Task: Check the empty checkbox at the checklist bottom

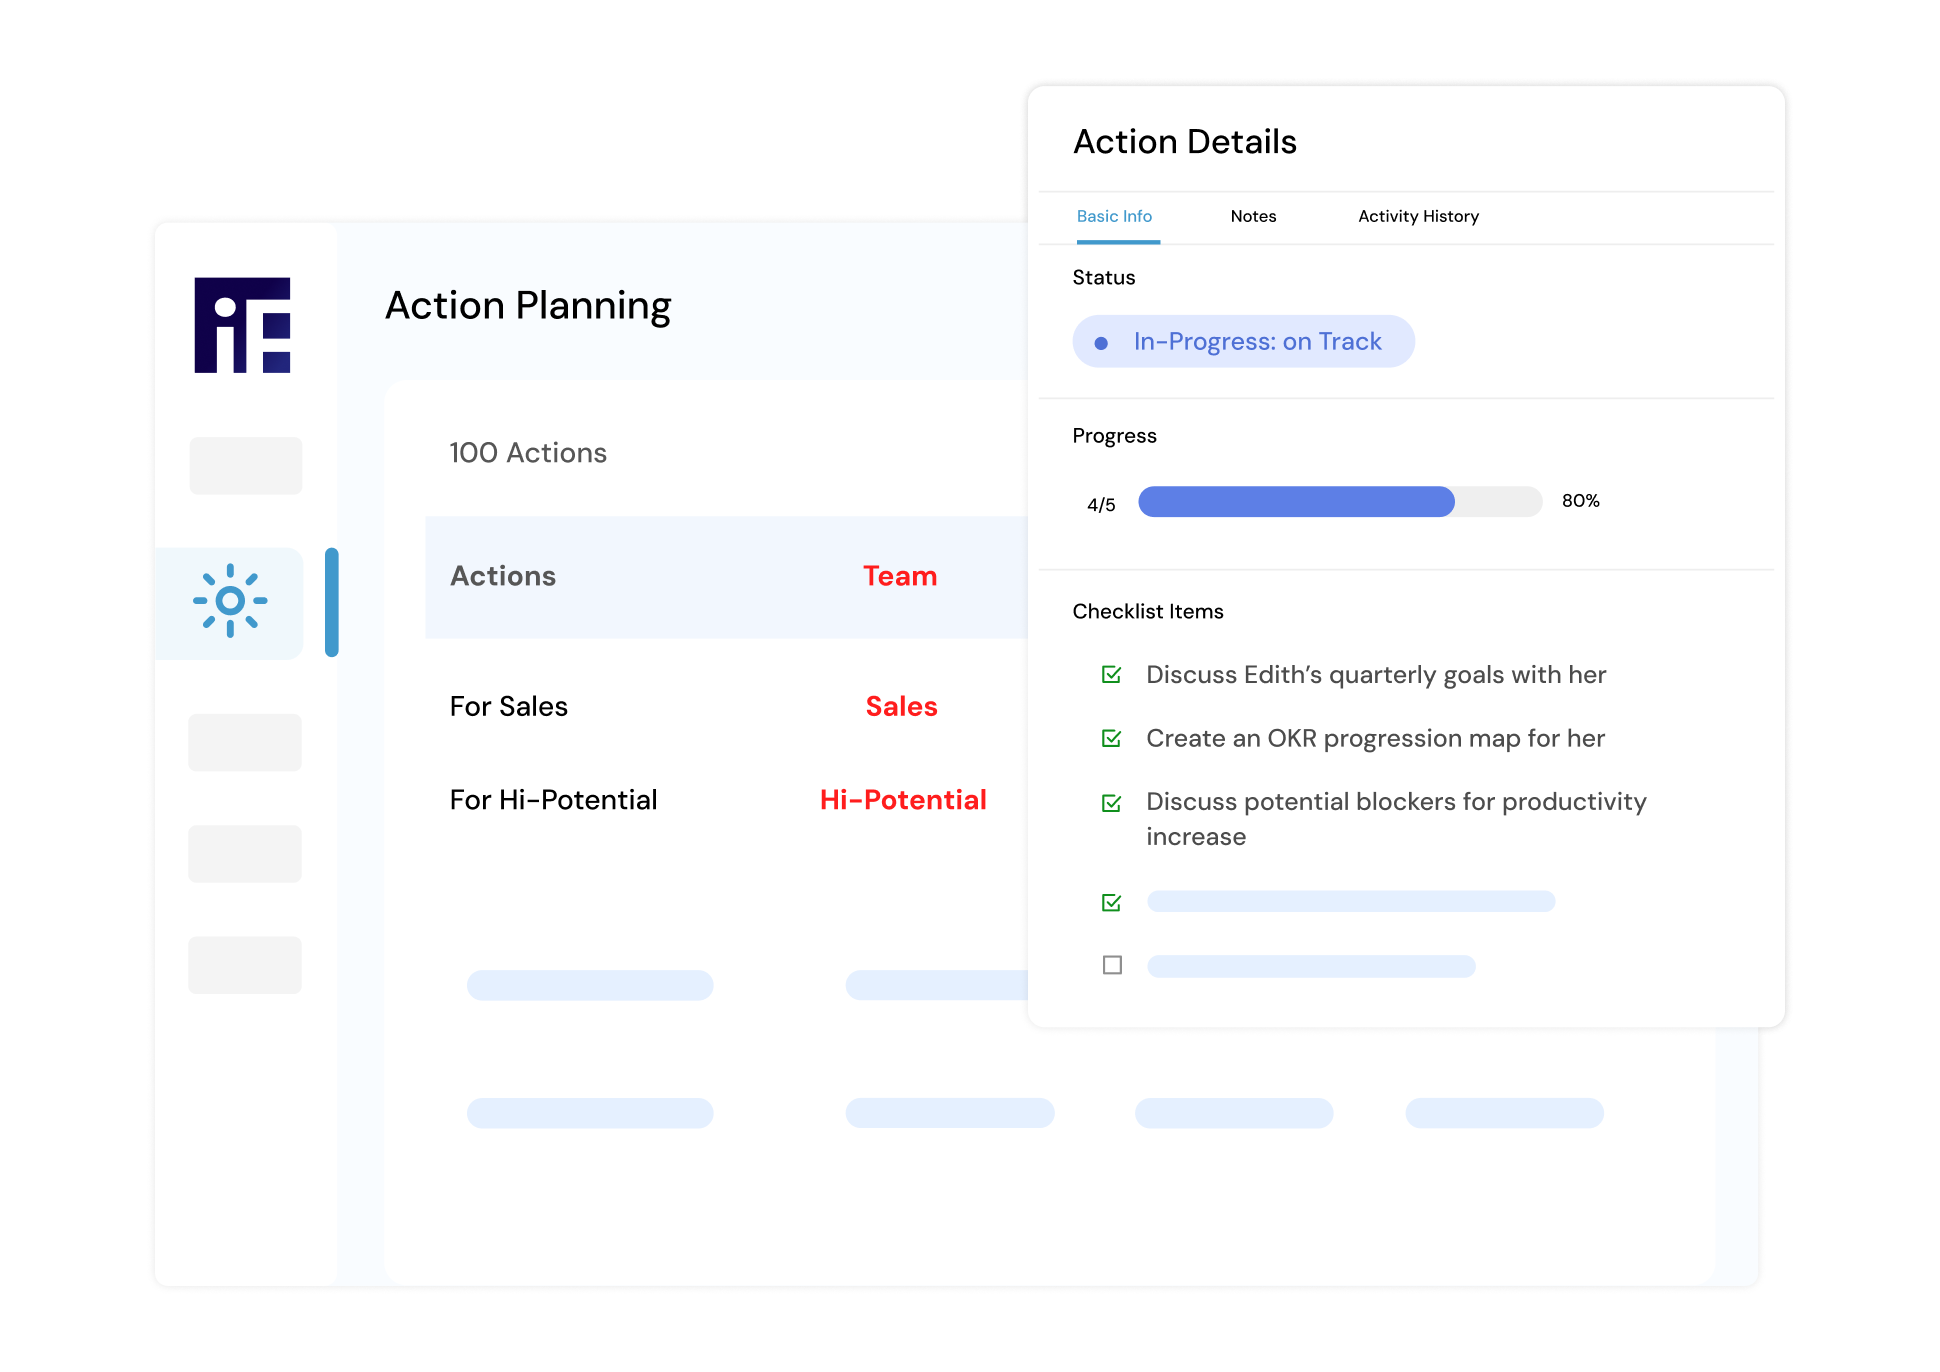Action: coord(1112,964)
